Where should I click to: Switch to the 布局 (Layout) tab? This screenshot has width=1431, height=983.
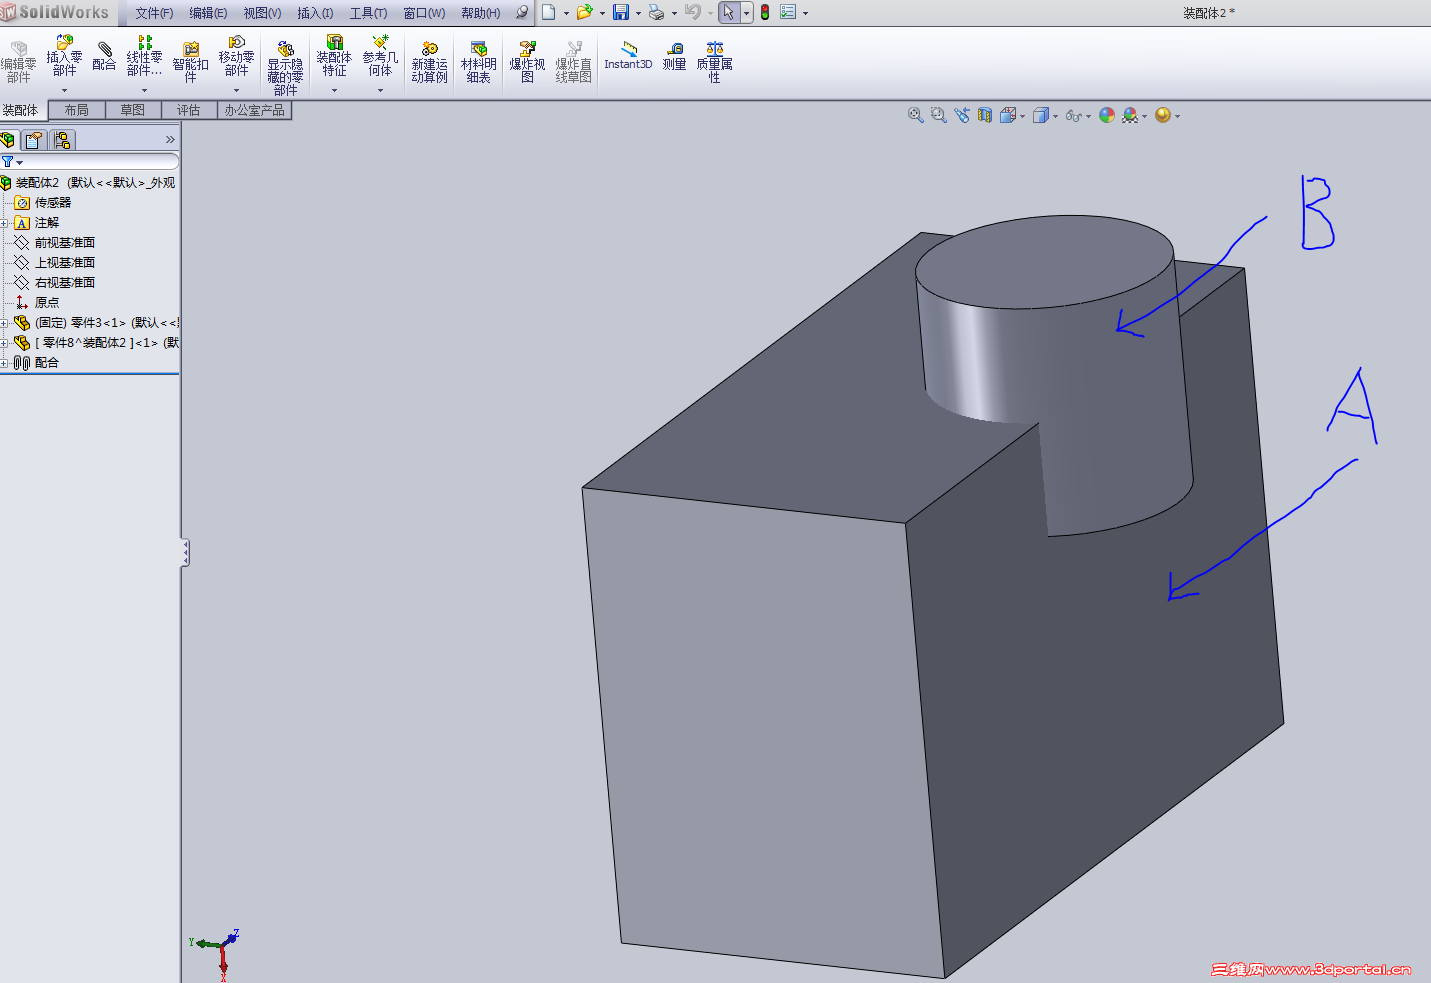pyautogui.click(x=77, y=110)
